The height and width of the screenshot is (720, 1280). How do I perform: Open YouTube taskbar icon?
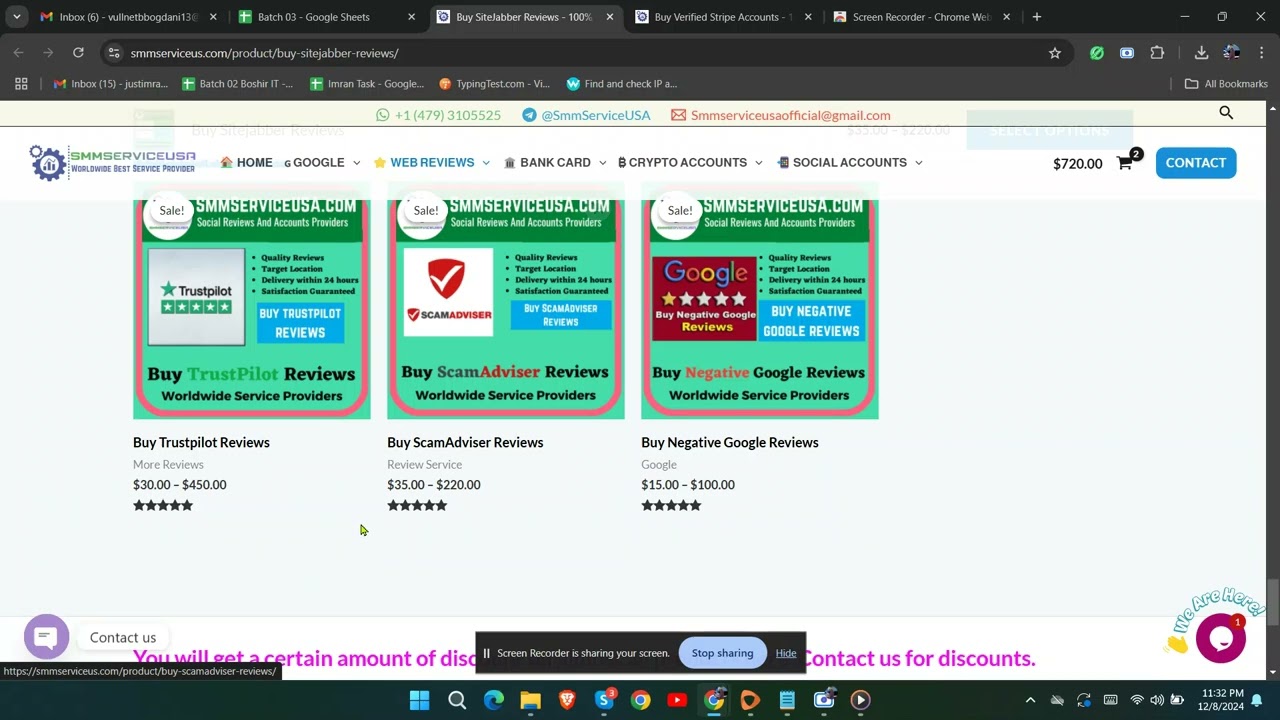tap(677, 700)
